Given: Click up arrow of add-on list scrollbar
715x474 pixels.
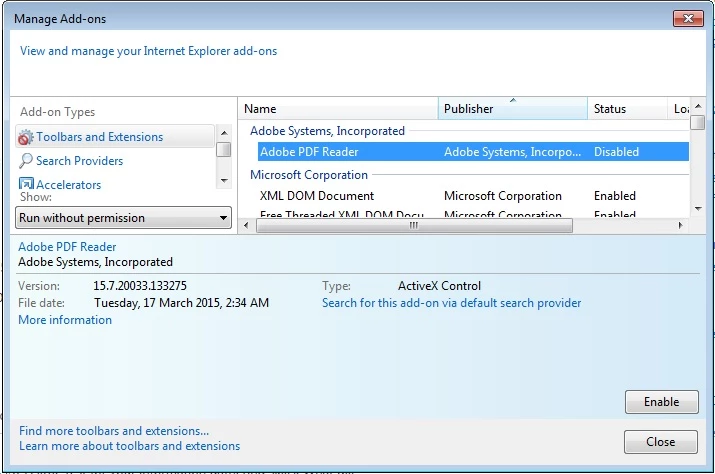Looking at the screenshot, I should (x=698, y=106).
